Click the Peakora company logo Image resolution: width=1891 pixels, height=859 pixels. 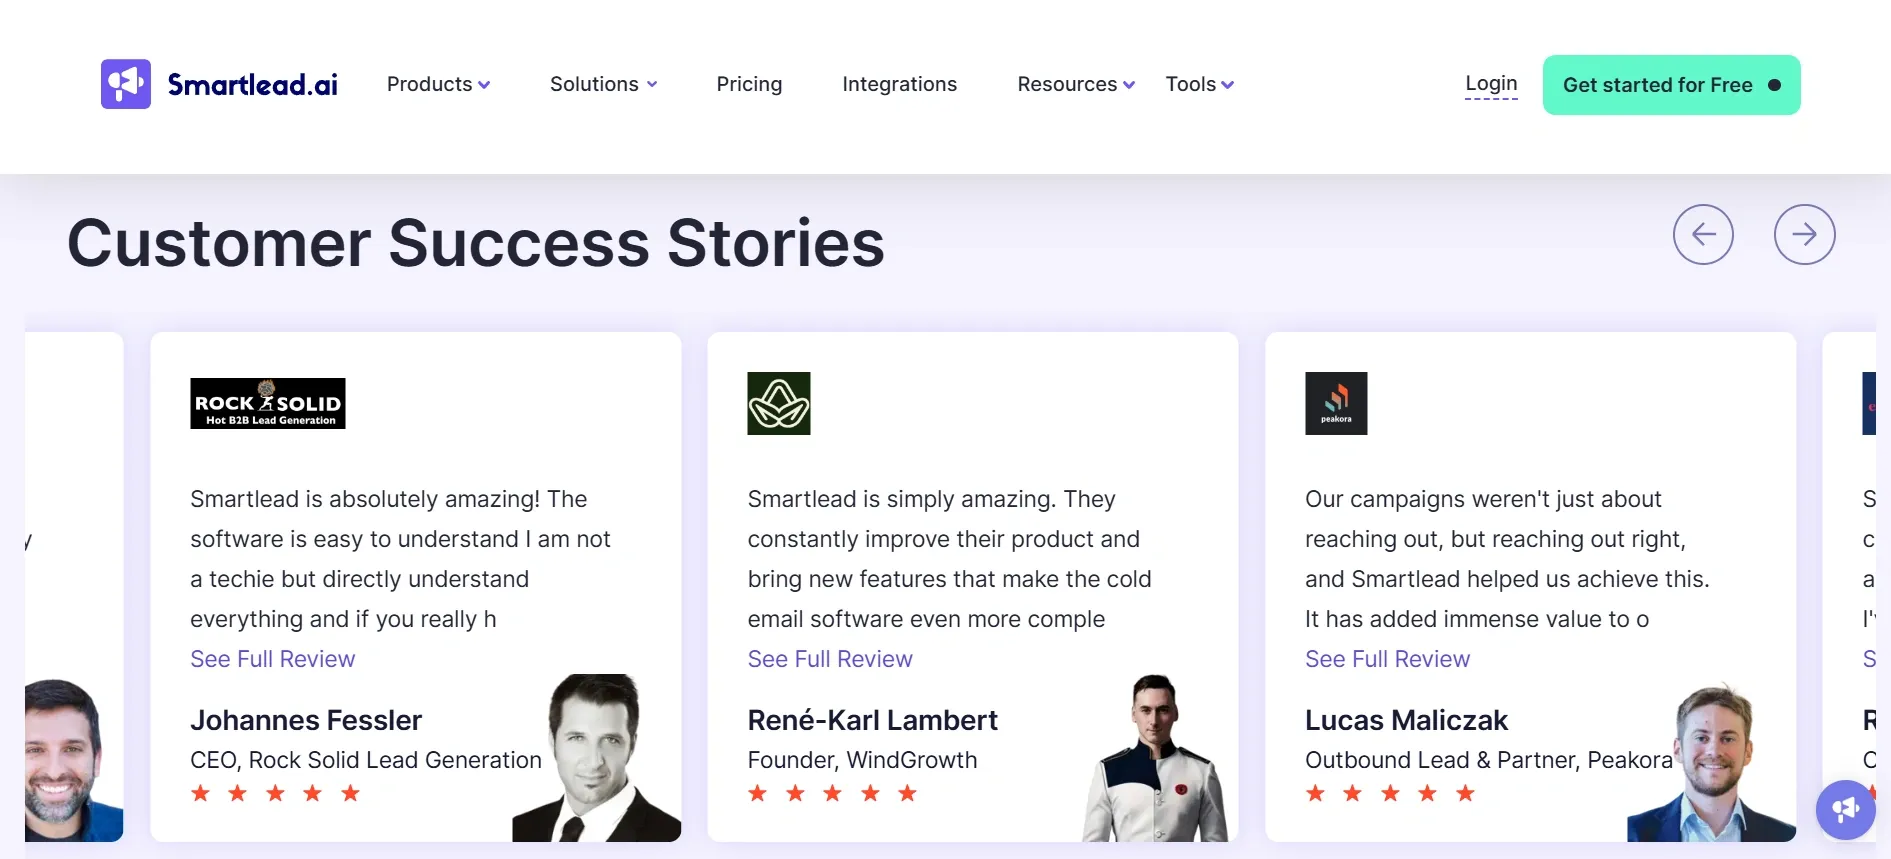coord(1336,403)
